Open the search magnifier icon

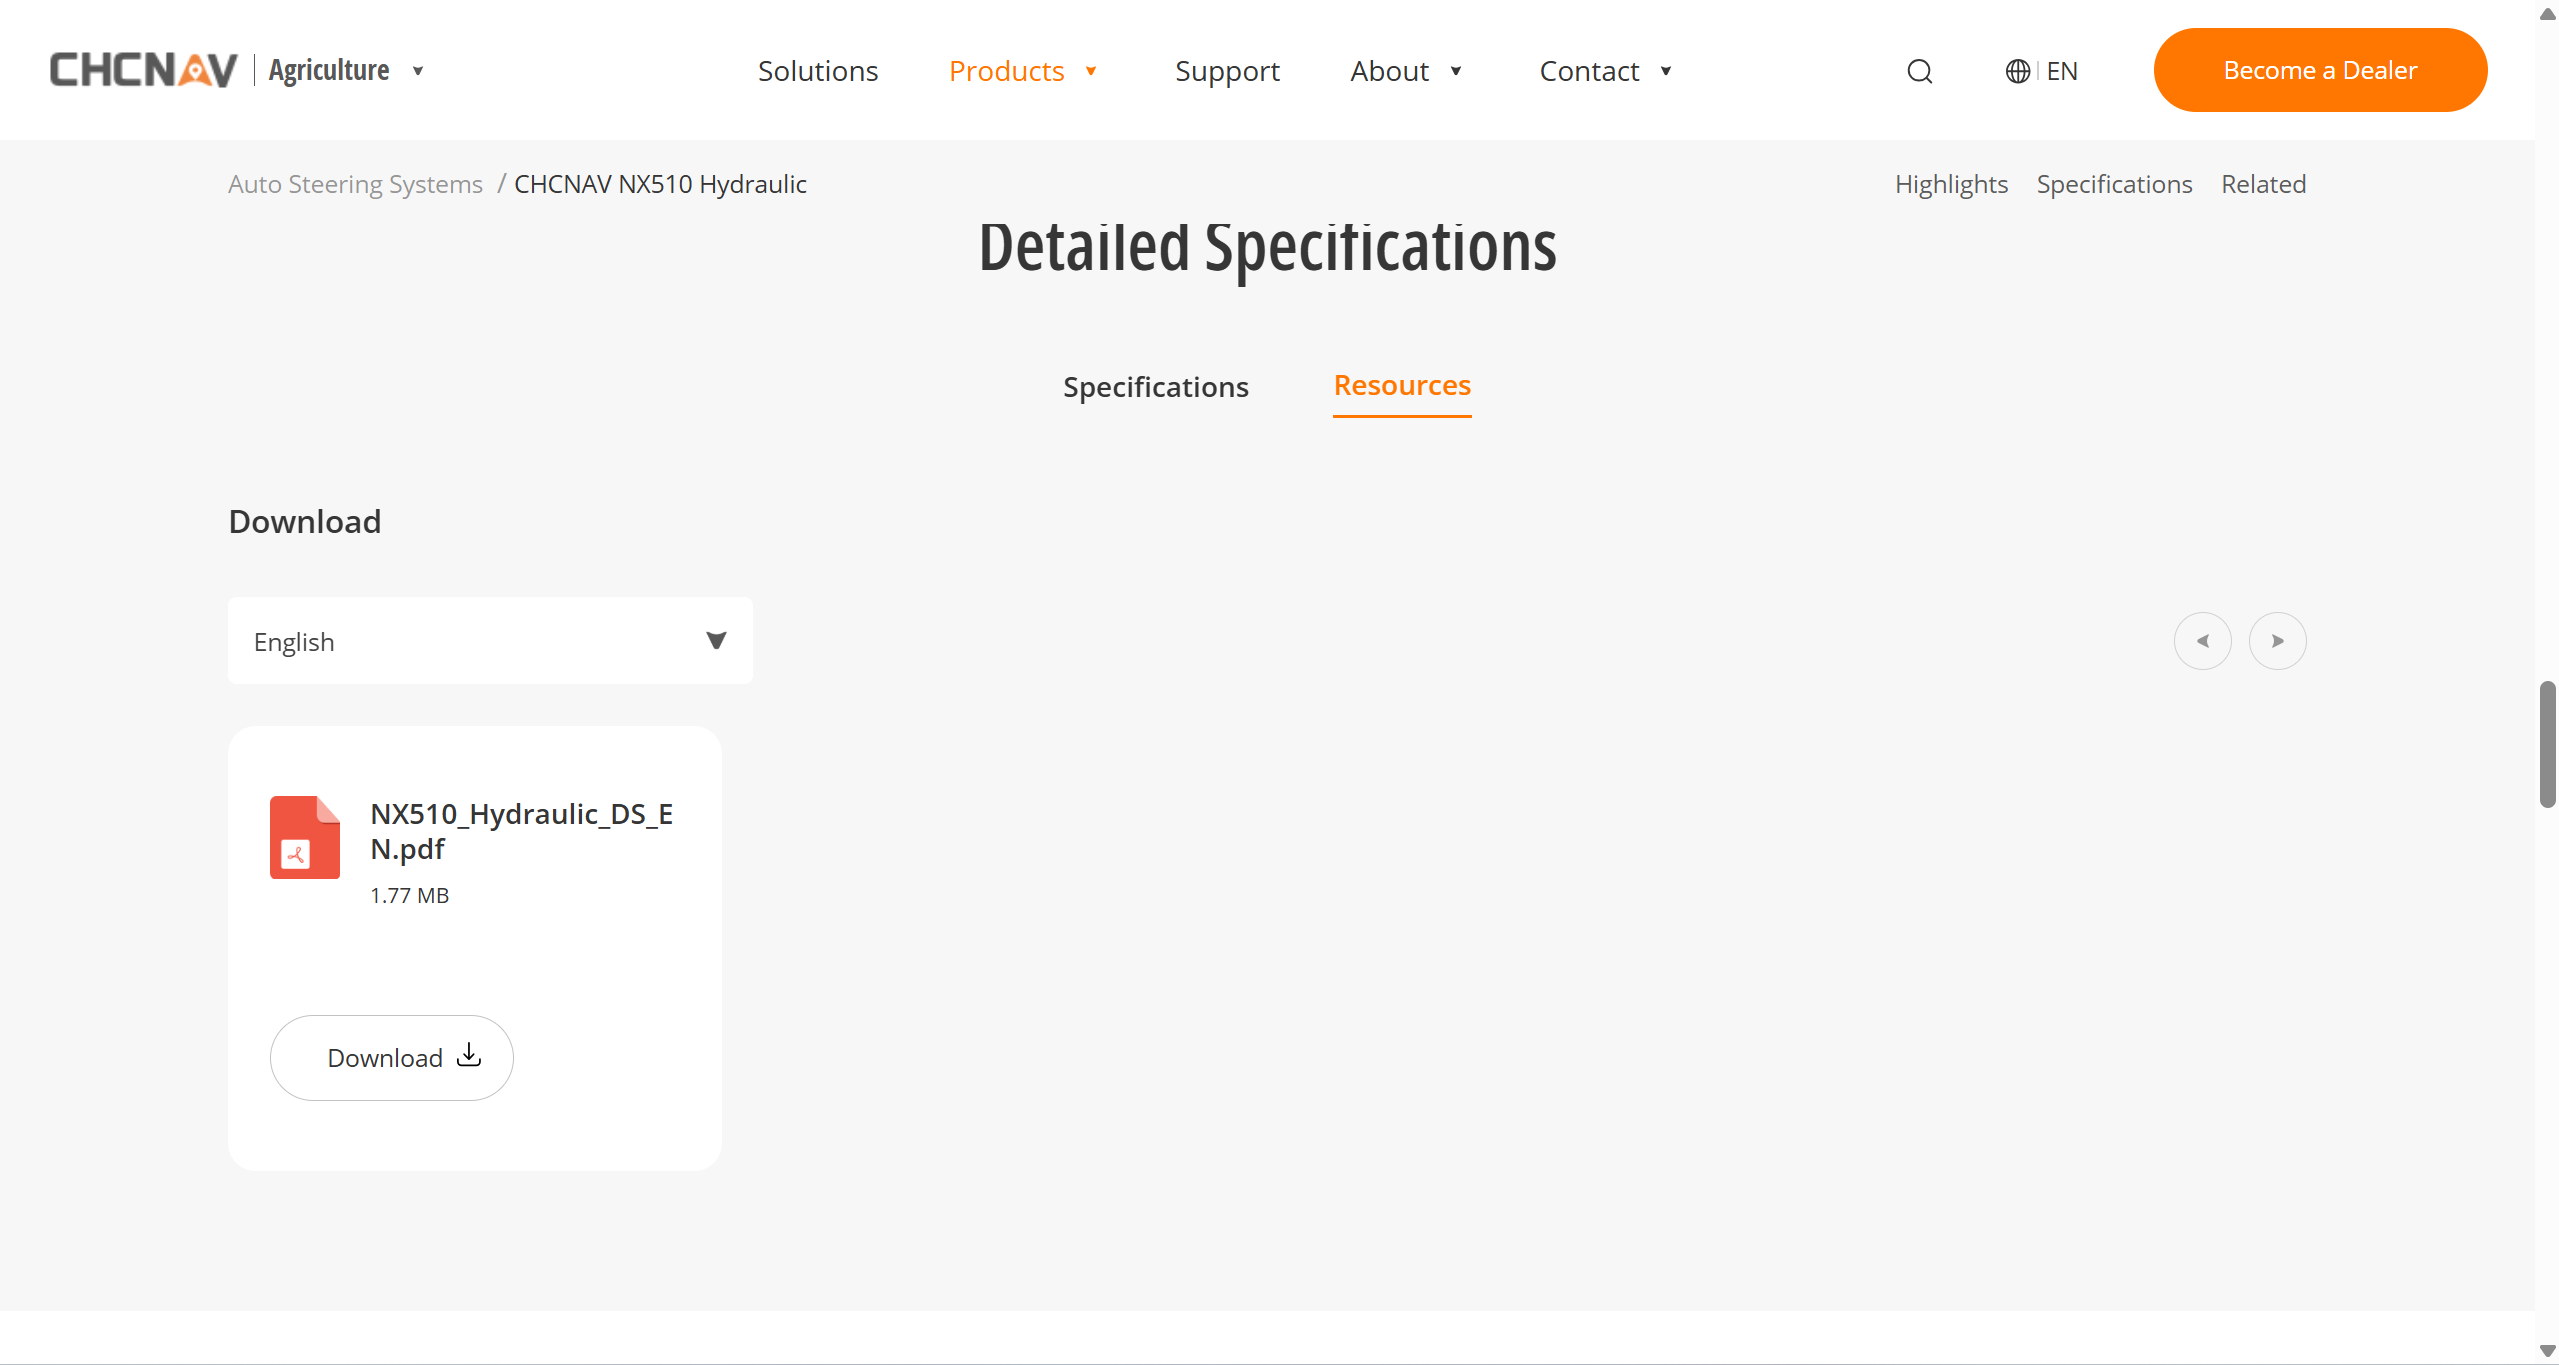pyautogui.click(x=1919, y=71)
